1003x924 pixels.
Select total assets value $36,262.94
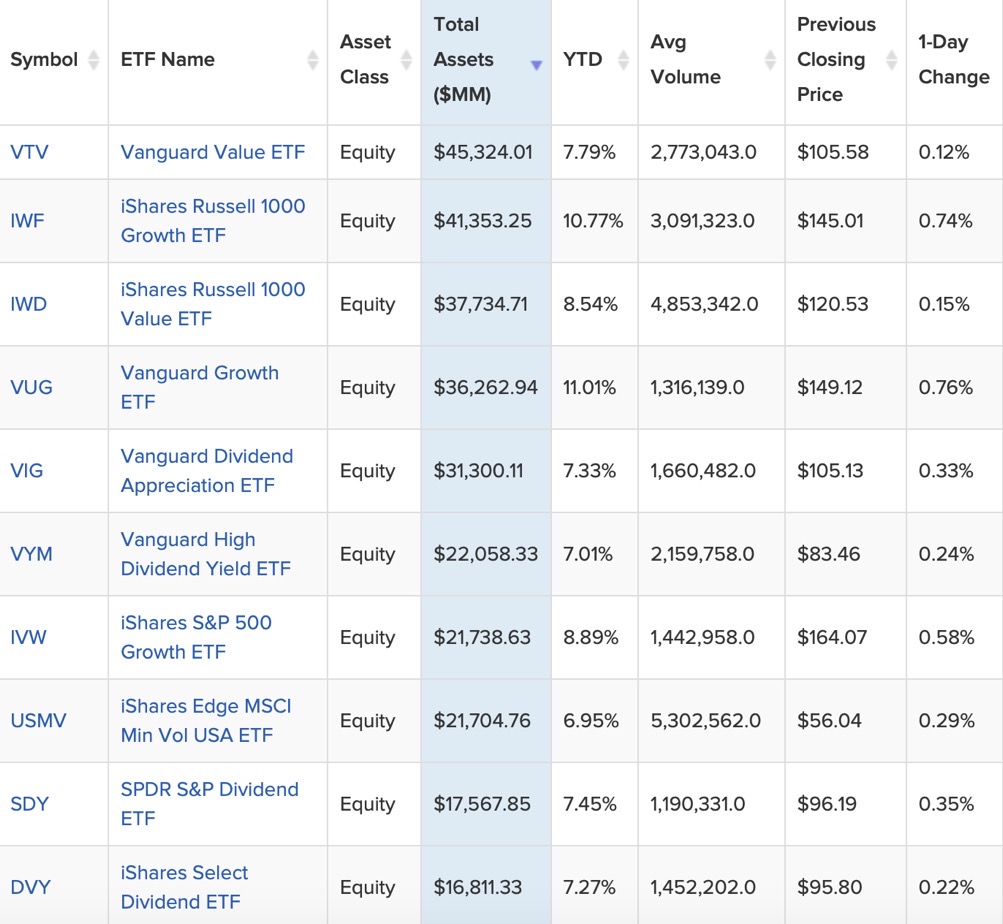click(486, 387)
